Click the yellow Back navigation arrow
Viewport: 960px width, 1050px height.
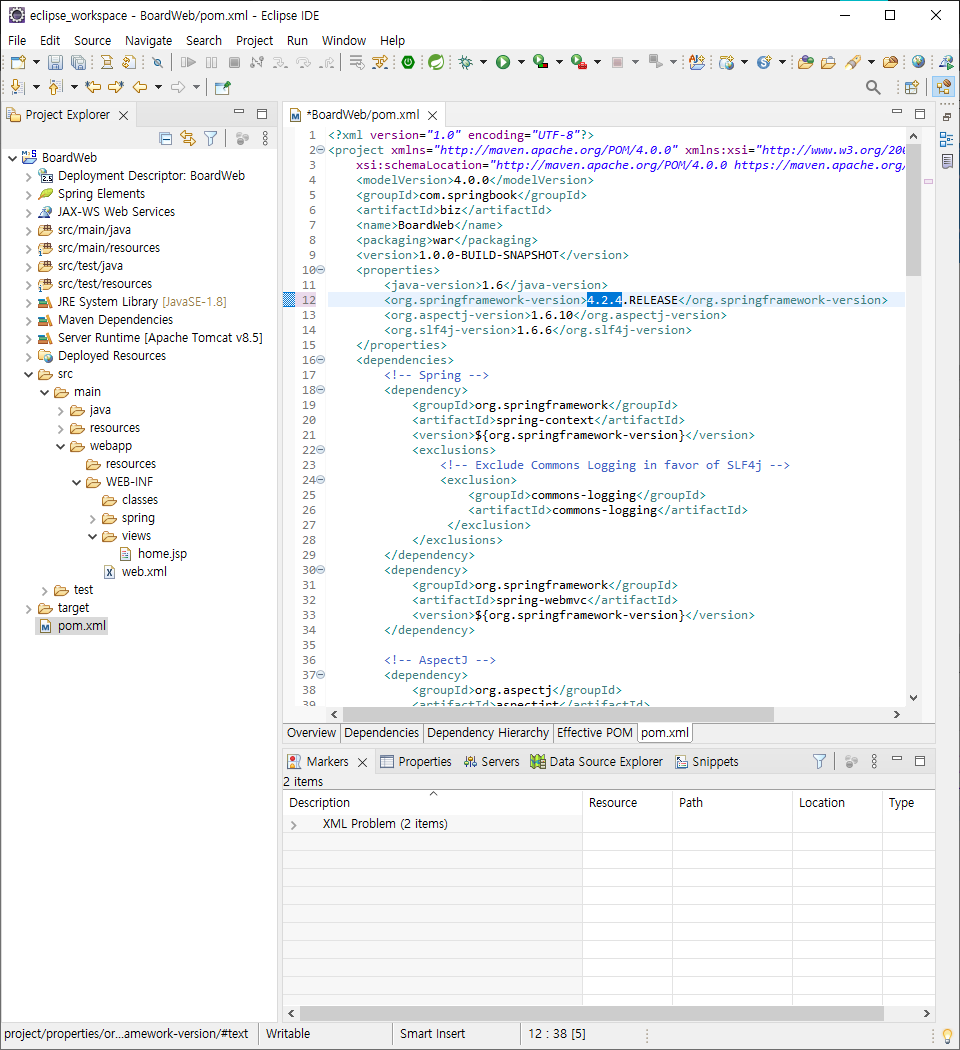click(x=139, y=87)
